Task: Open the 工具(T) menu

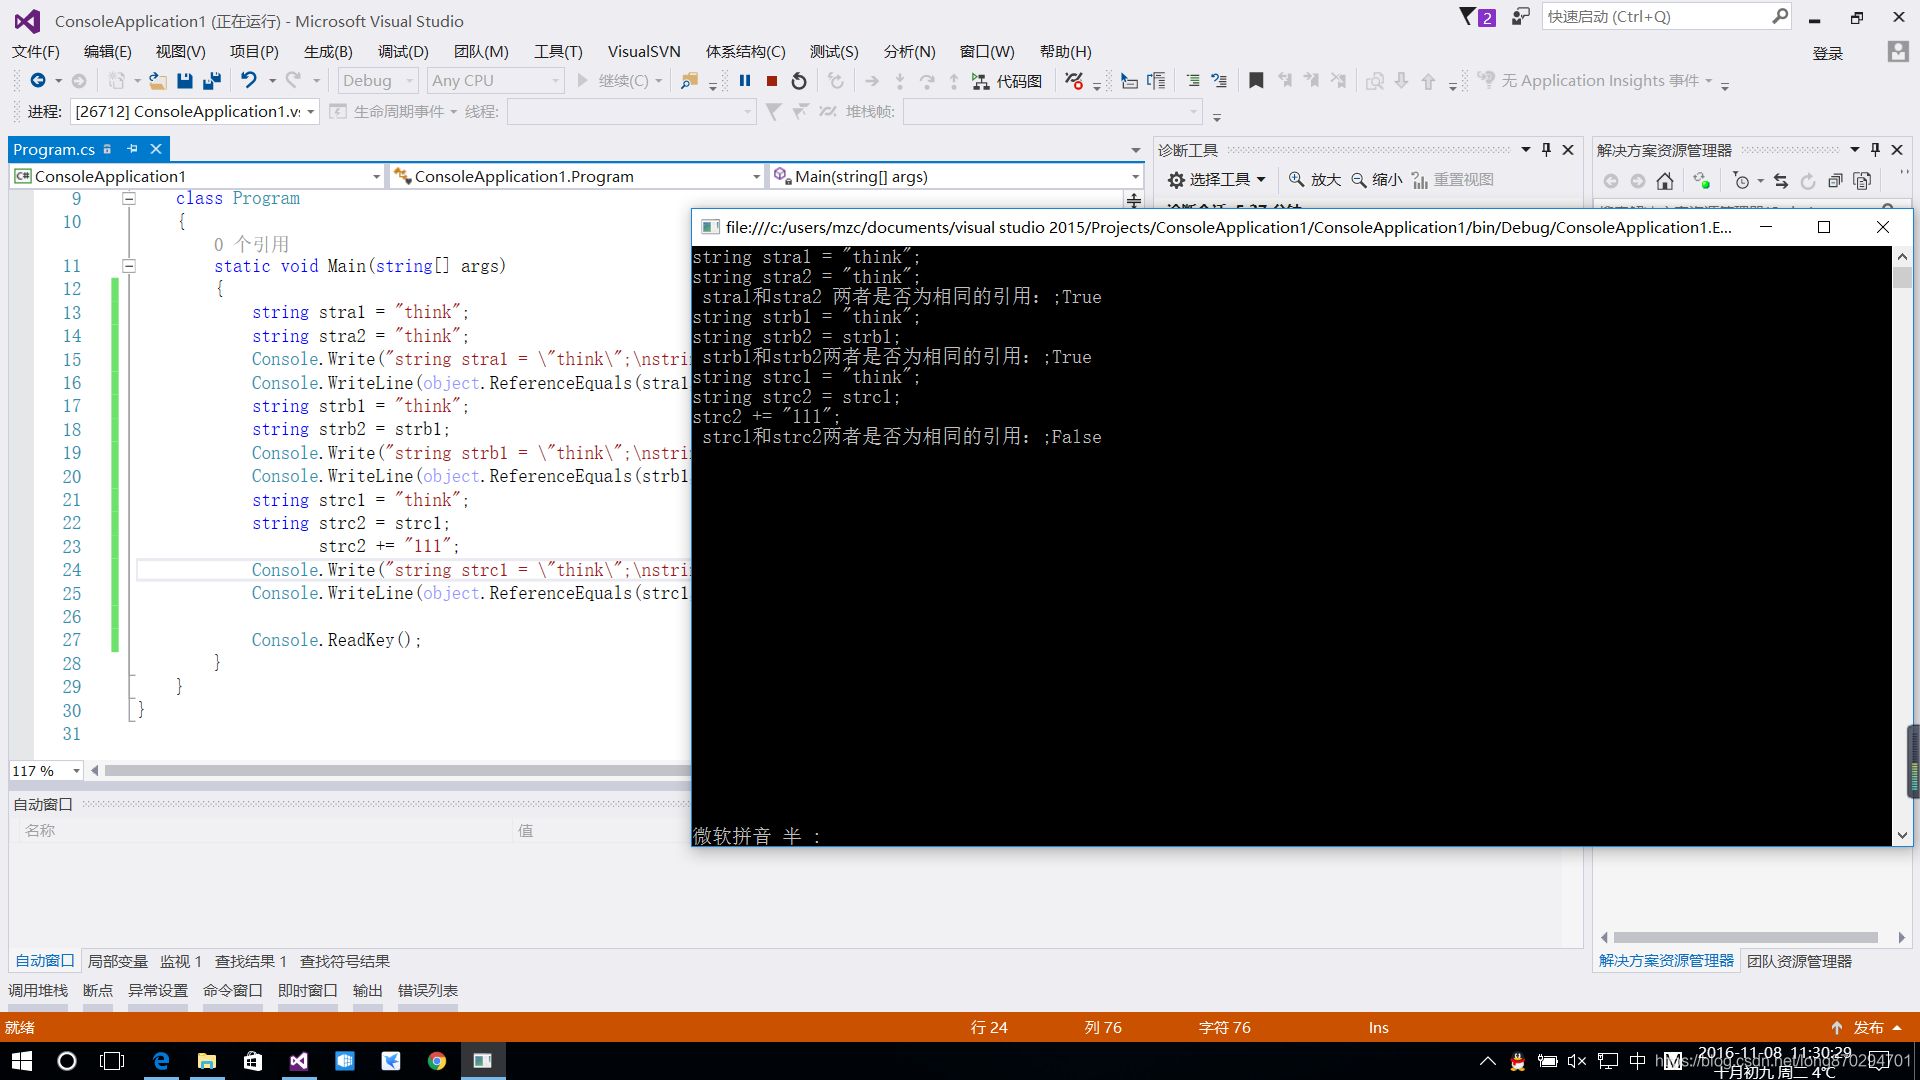Action: (558, 52)
